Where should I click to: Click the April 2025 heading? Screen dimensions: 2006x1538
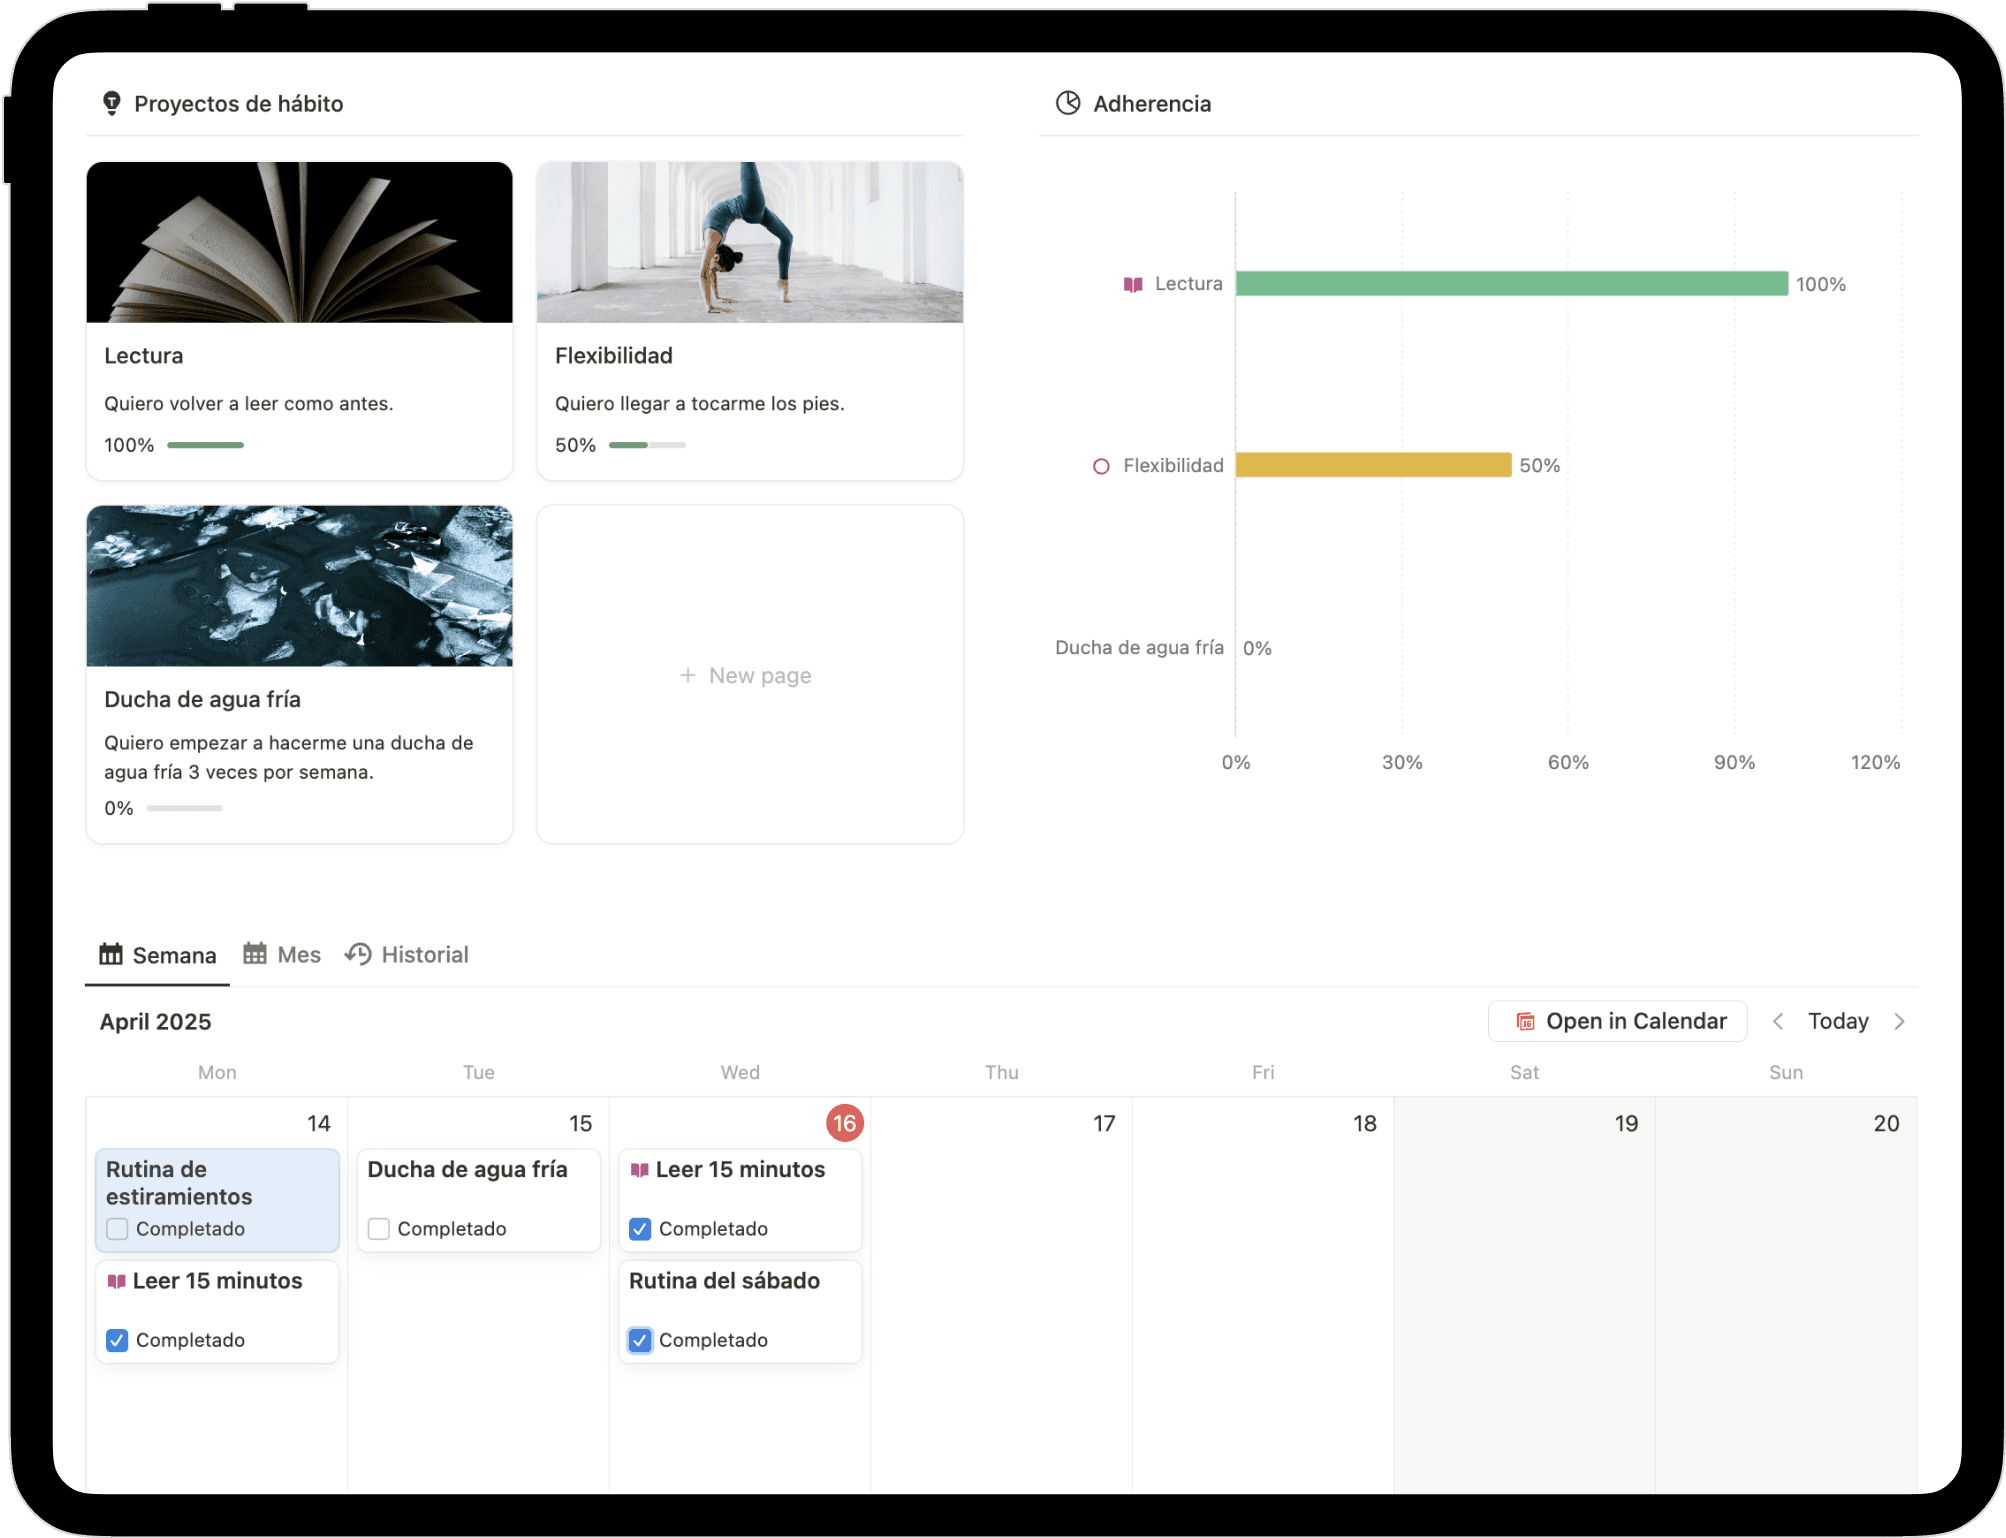click(156, 1022)
